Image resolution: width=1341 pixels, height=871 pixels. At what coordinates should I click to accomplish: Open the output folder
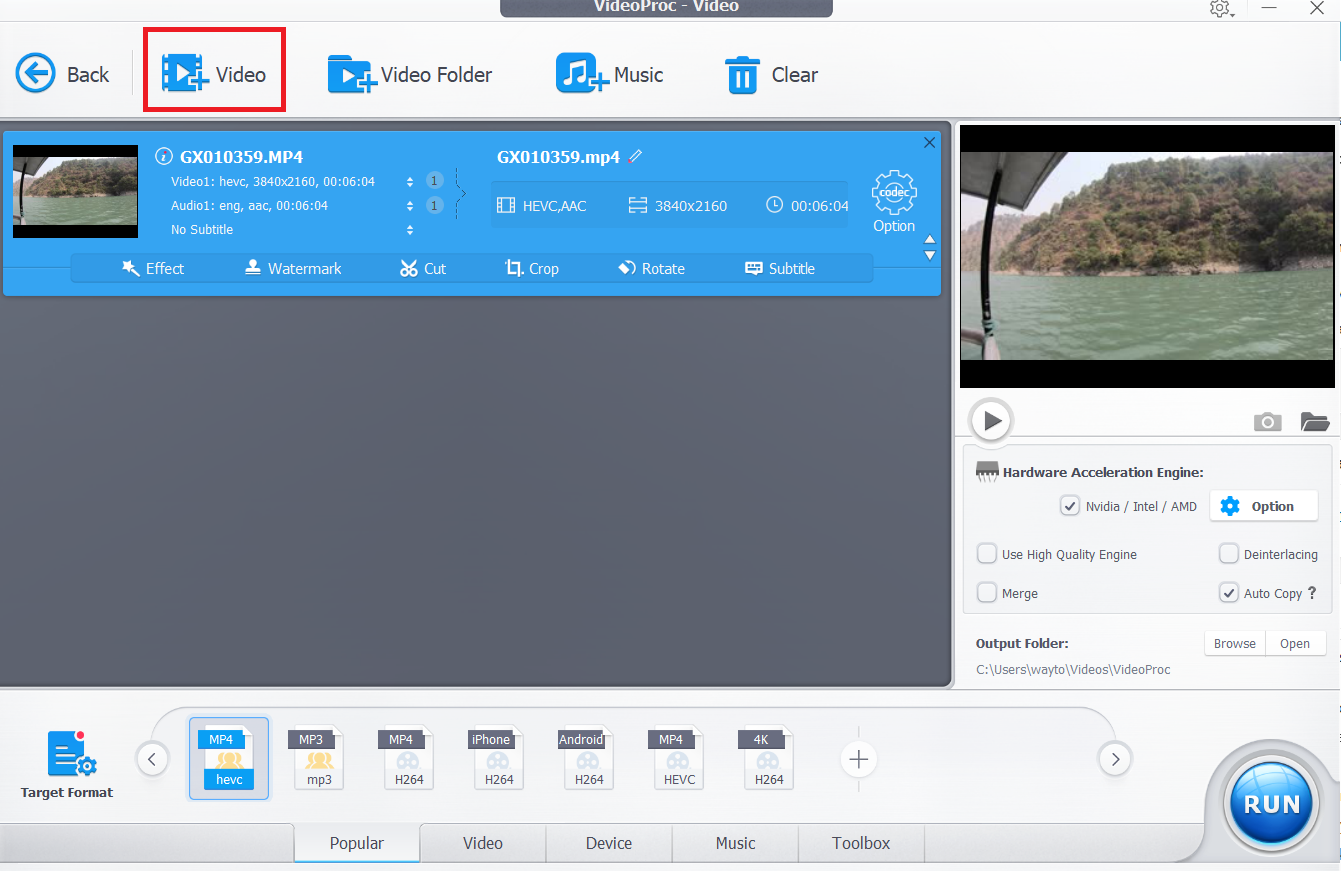(x=1295, y=643)
